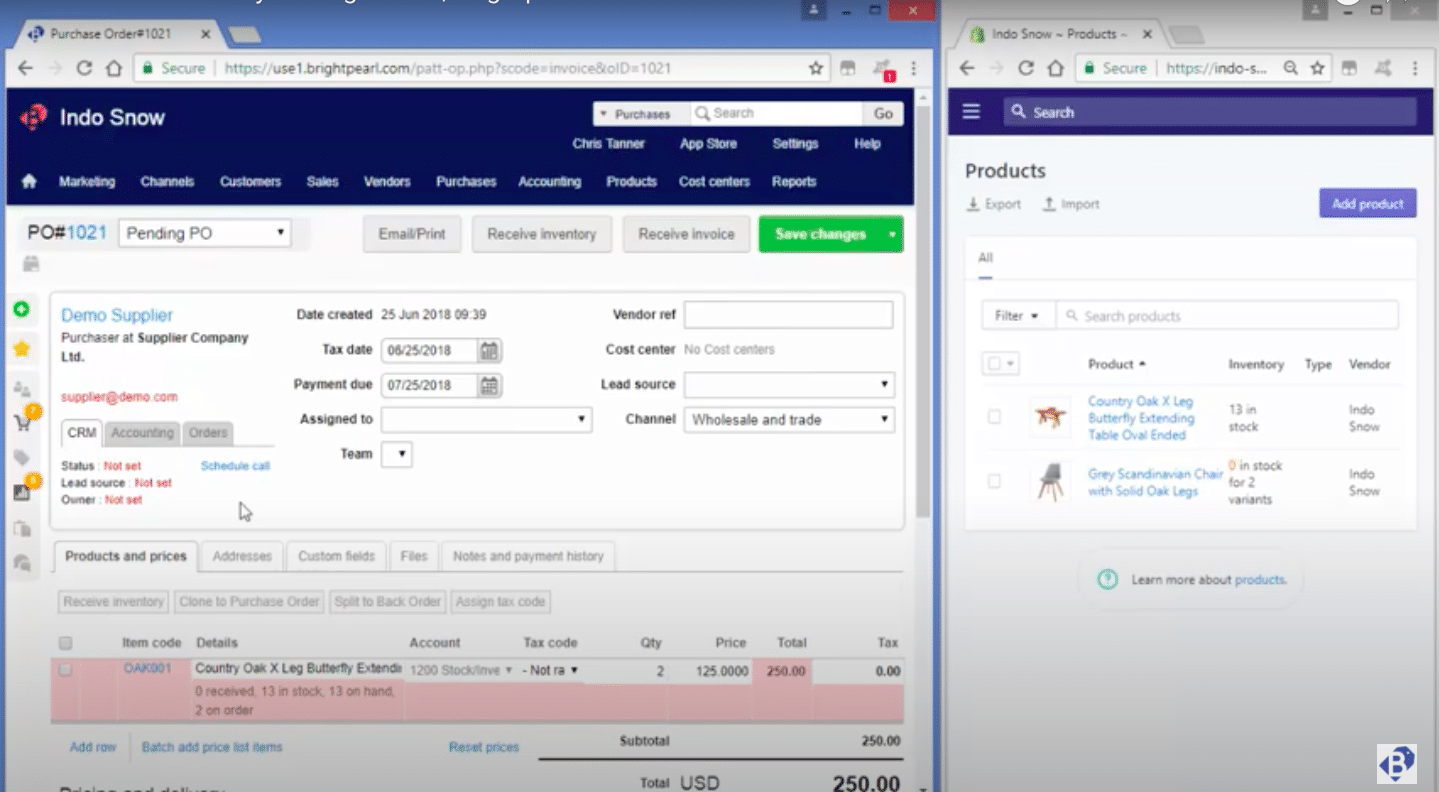Switch to the Accounting tab in the CRM panel

pos(141,433)
